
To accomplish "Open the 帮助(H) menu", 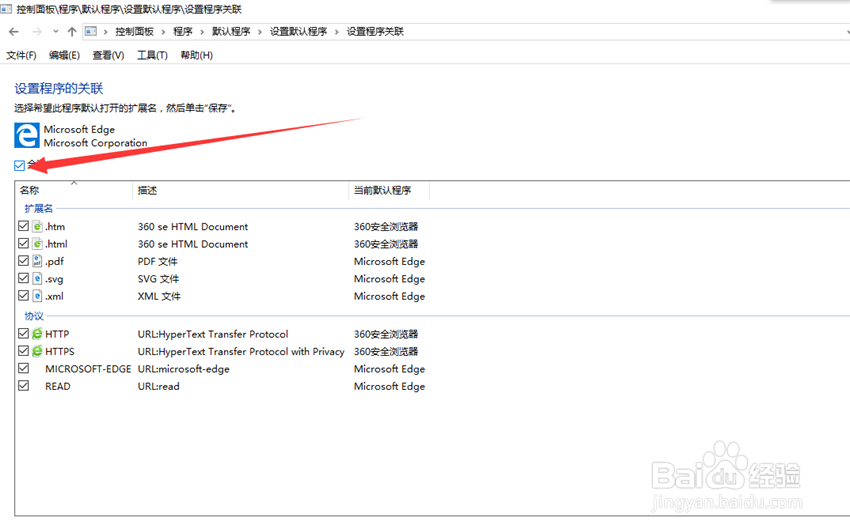I will click(196, 55).
